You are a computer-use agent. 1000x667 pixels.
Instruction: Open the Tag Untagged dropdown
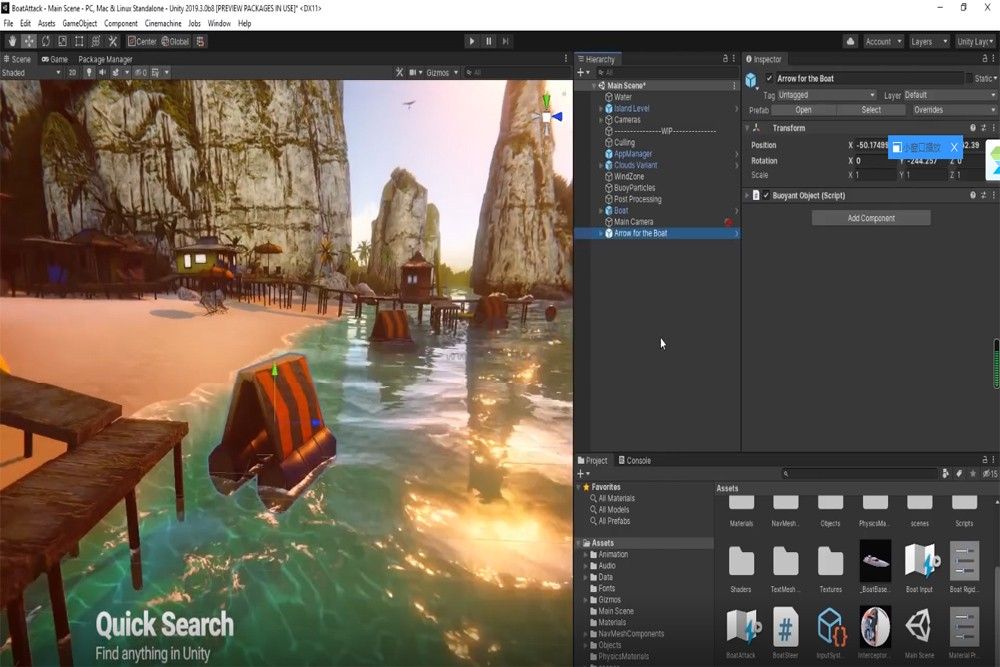pyautogui.click(x=827, y=95)
